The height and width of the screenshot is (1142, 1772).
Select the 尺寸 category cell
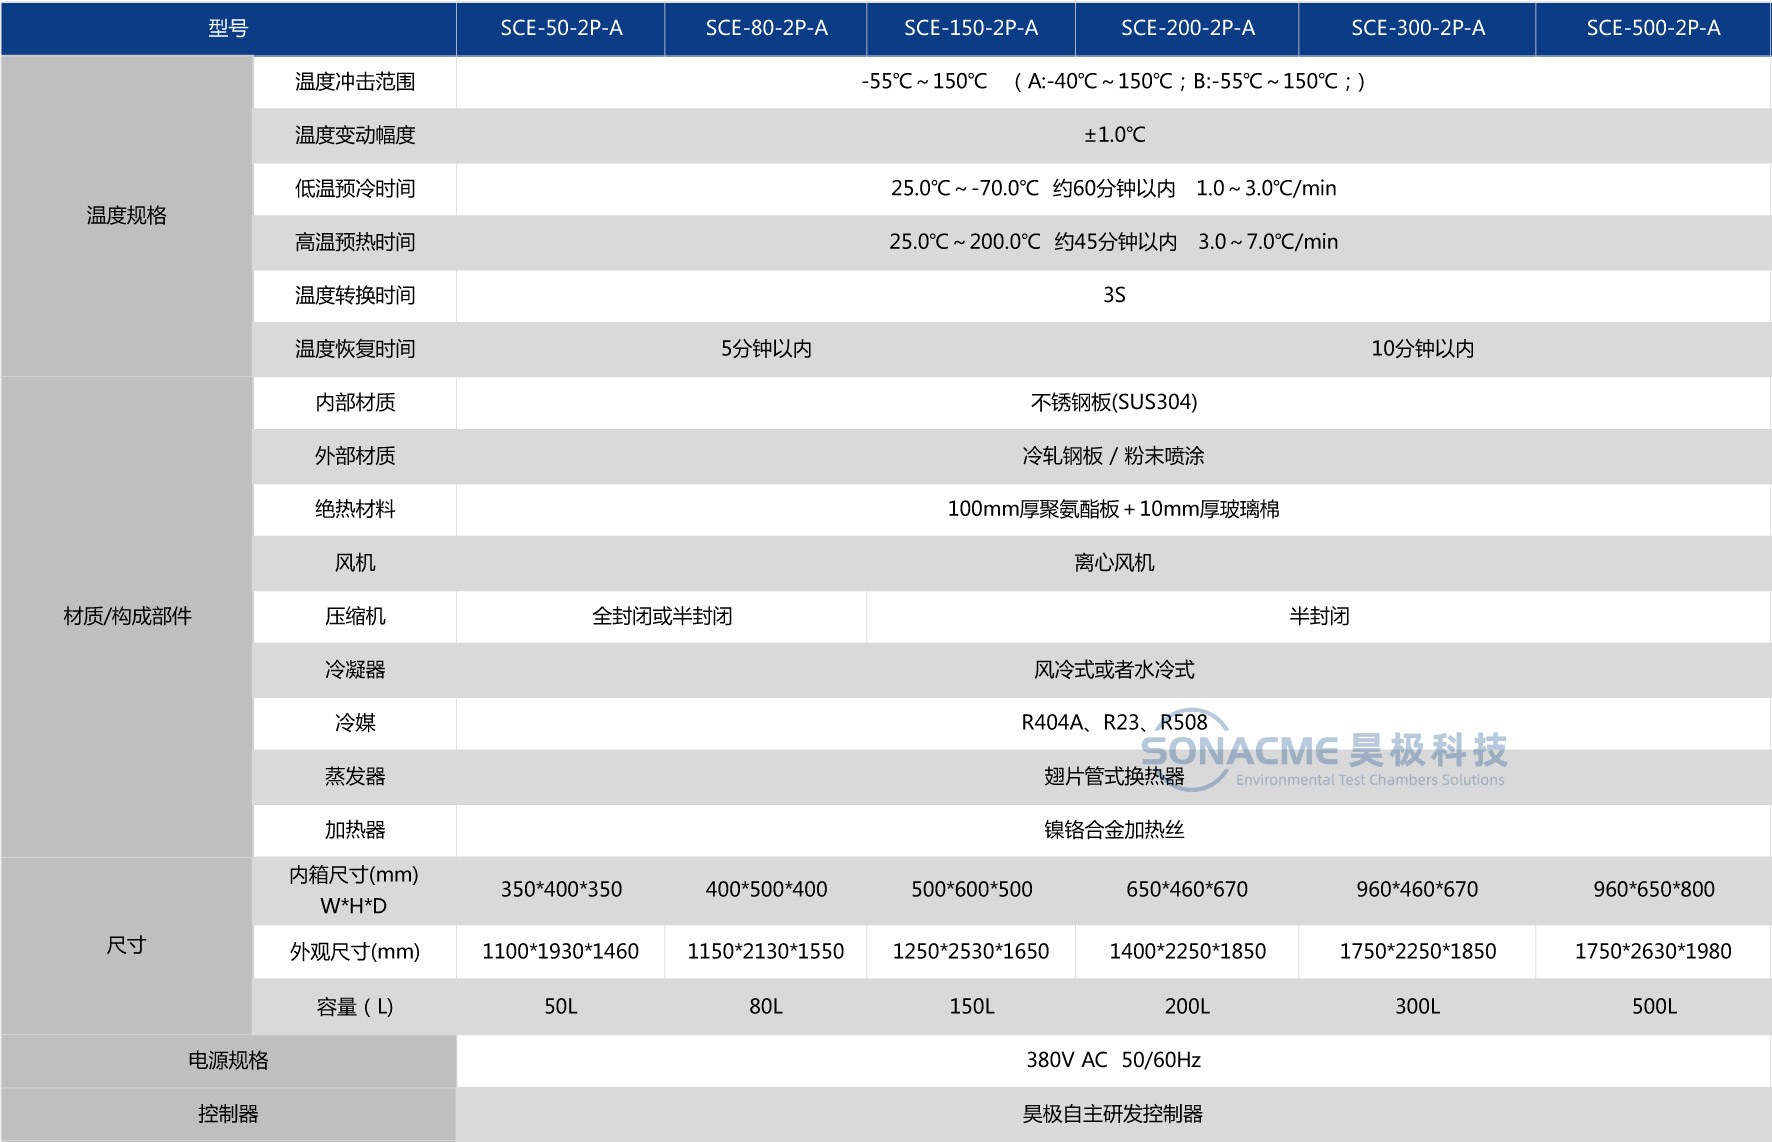126,945
